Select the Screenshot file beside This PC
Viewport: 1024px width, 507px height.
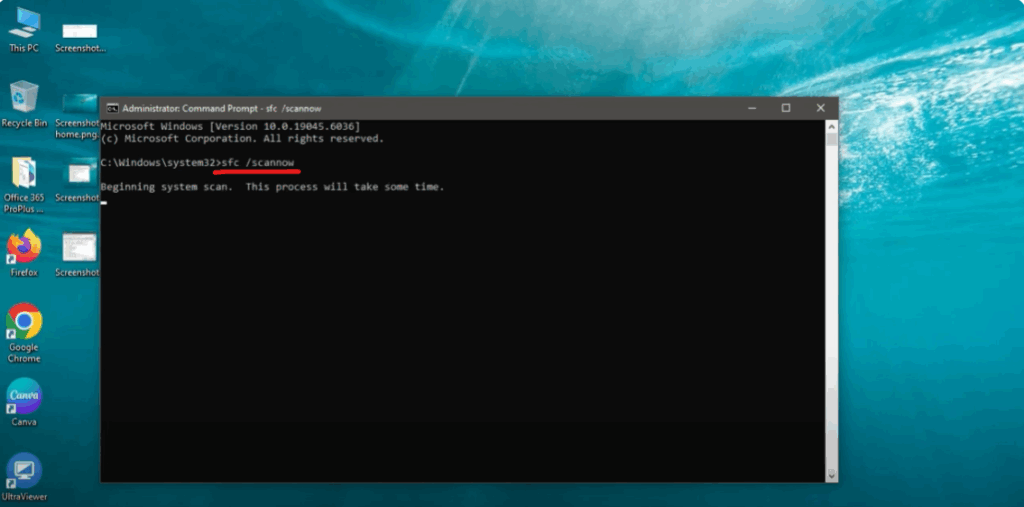[x=80, y=37]
